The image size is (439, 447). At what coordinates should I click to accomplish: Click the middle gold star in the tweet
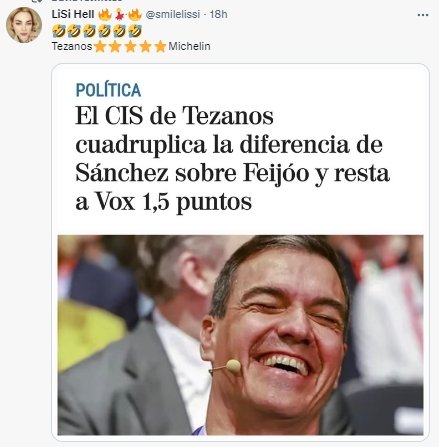[130, 46]
